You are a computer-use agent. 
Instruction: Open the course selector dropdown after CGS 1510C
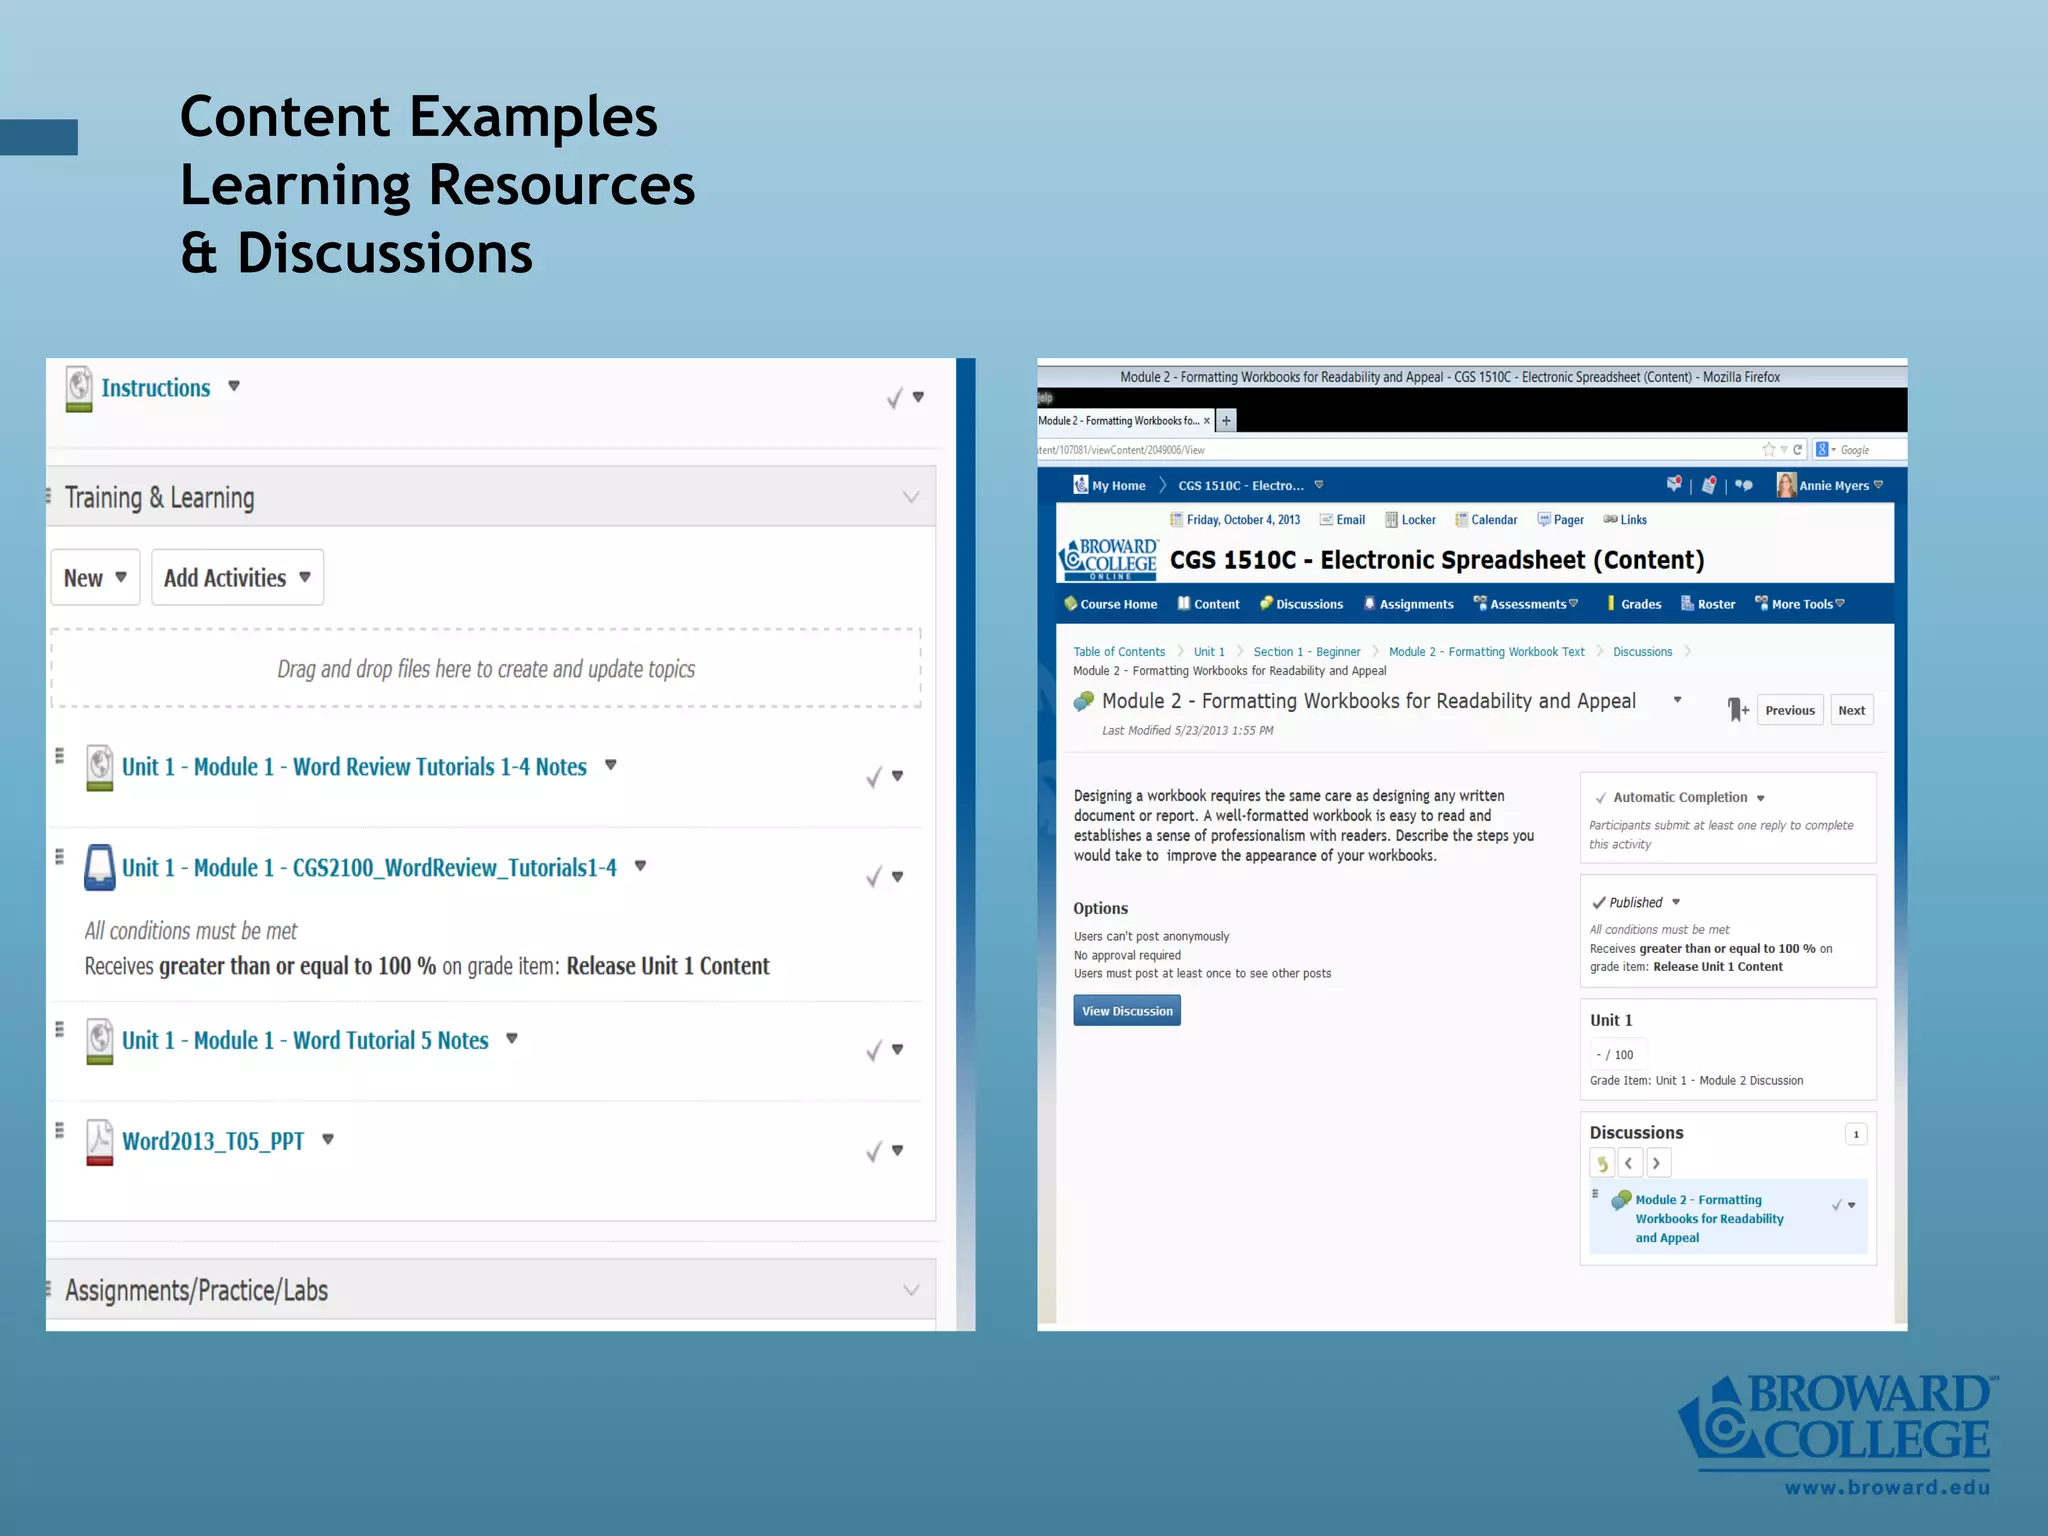pyautogui.click(x=1319, y=485)
